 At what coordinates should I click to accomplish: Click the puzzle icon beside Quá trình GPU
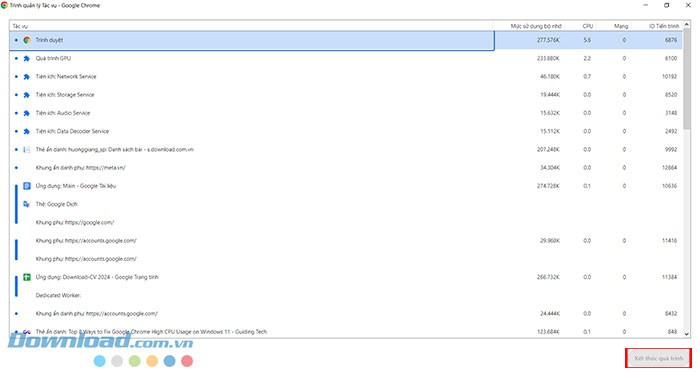27,59
